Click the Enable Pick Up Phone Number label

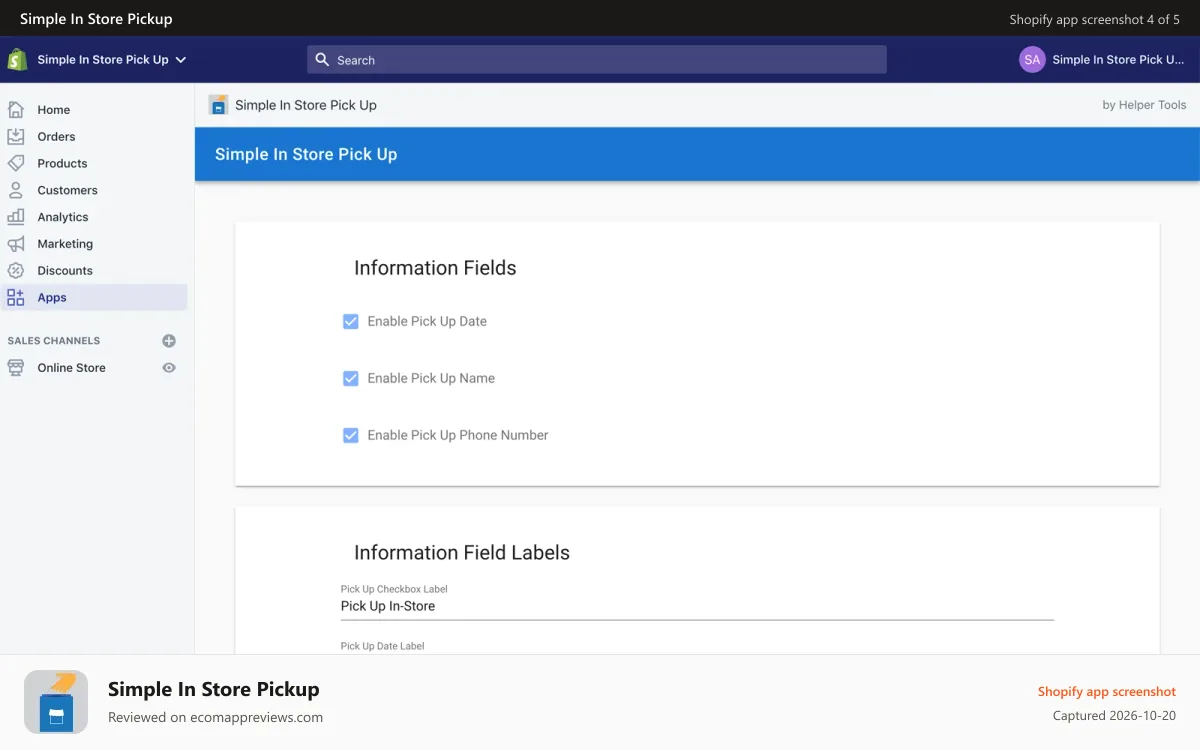pyautogui.click(x=458, y=435)
